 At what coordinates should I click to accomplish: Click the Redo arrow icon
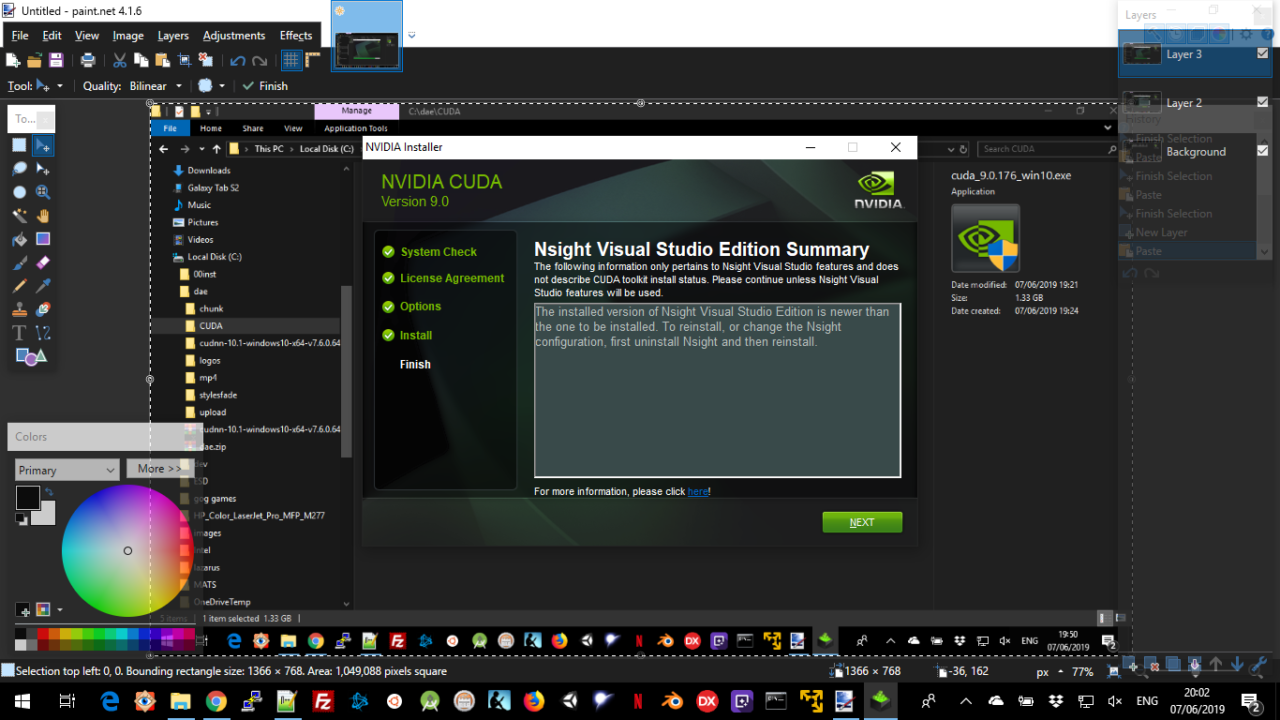tap(260, 60)
